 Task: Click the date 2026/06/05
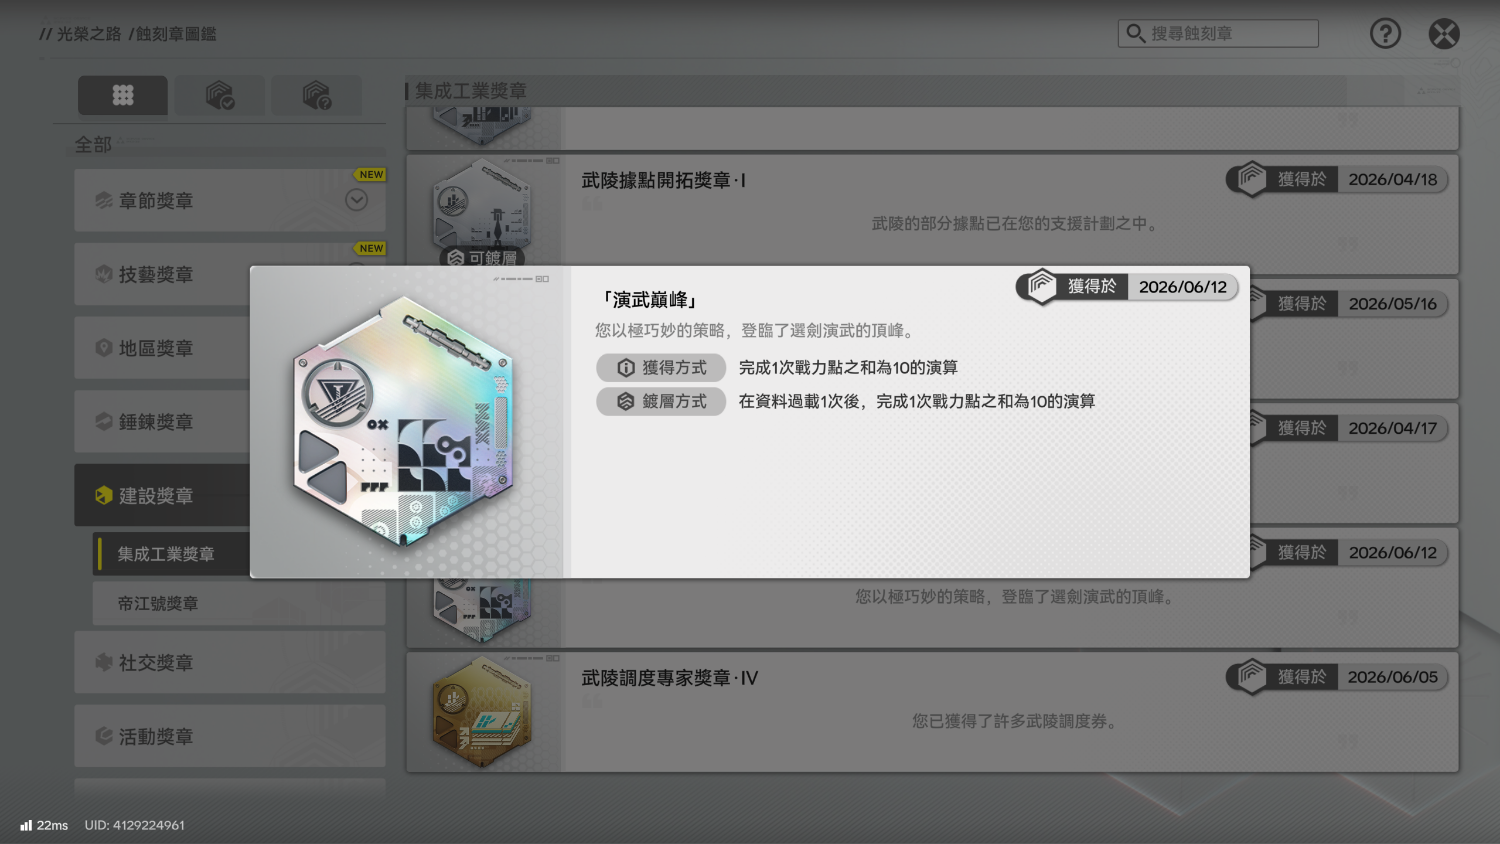[1393, 677]
